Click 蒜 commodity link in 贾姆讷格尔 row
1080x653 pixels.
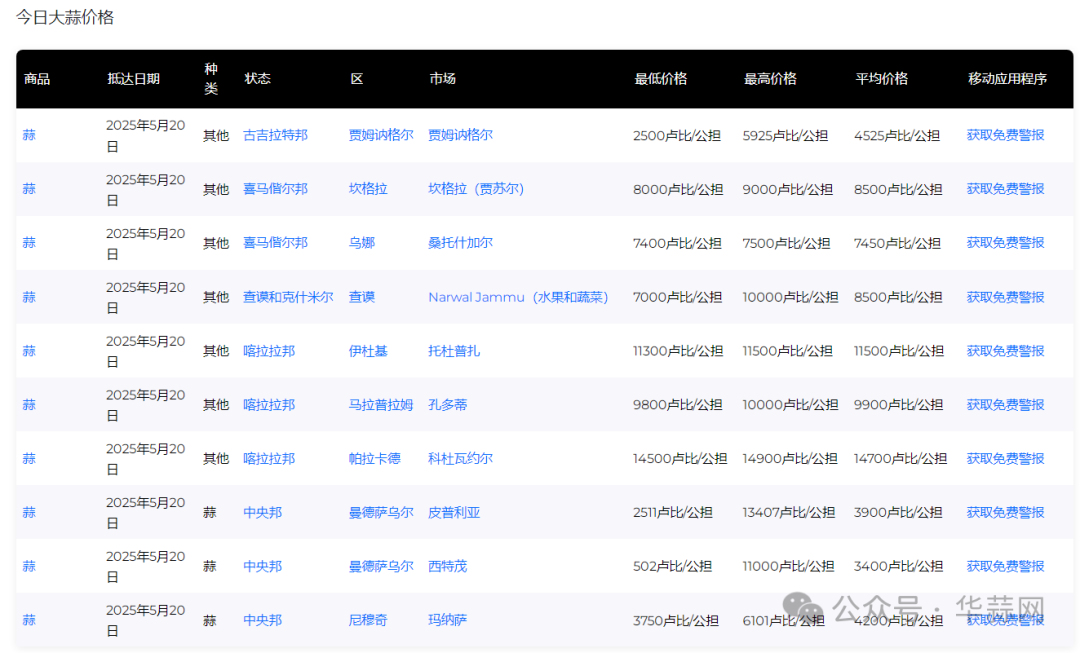coord(29,135)
